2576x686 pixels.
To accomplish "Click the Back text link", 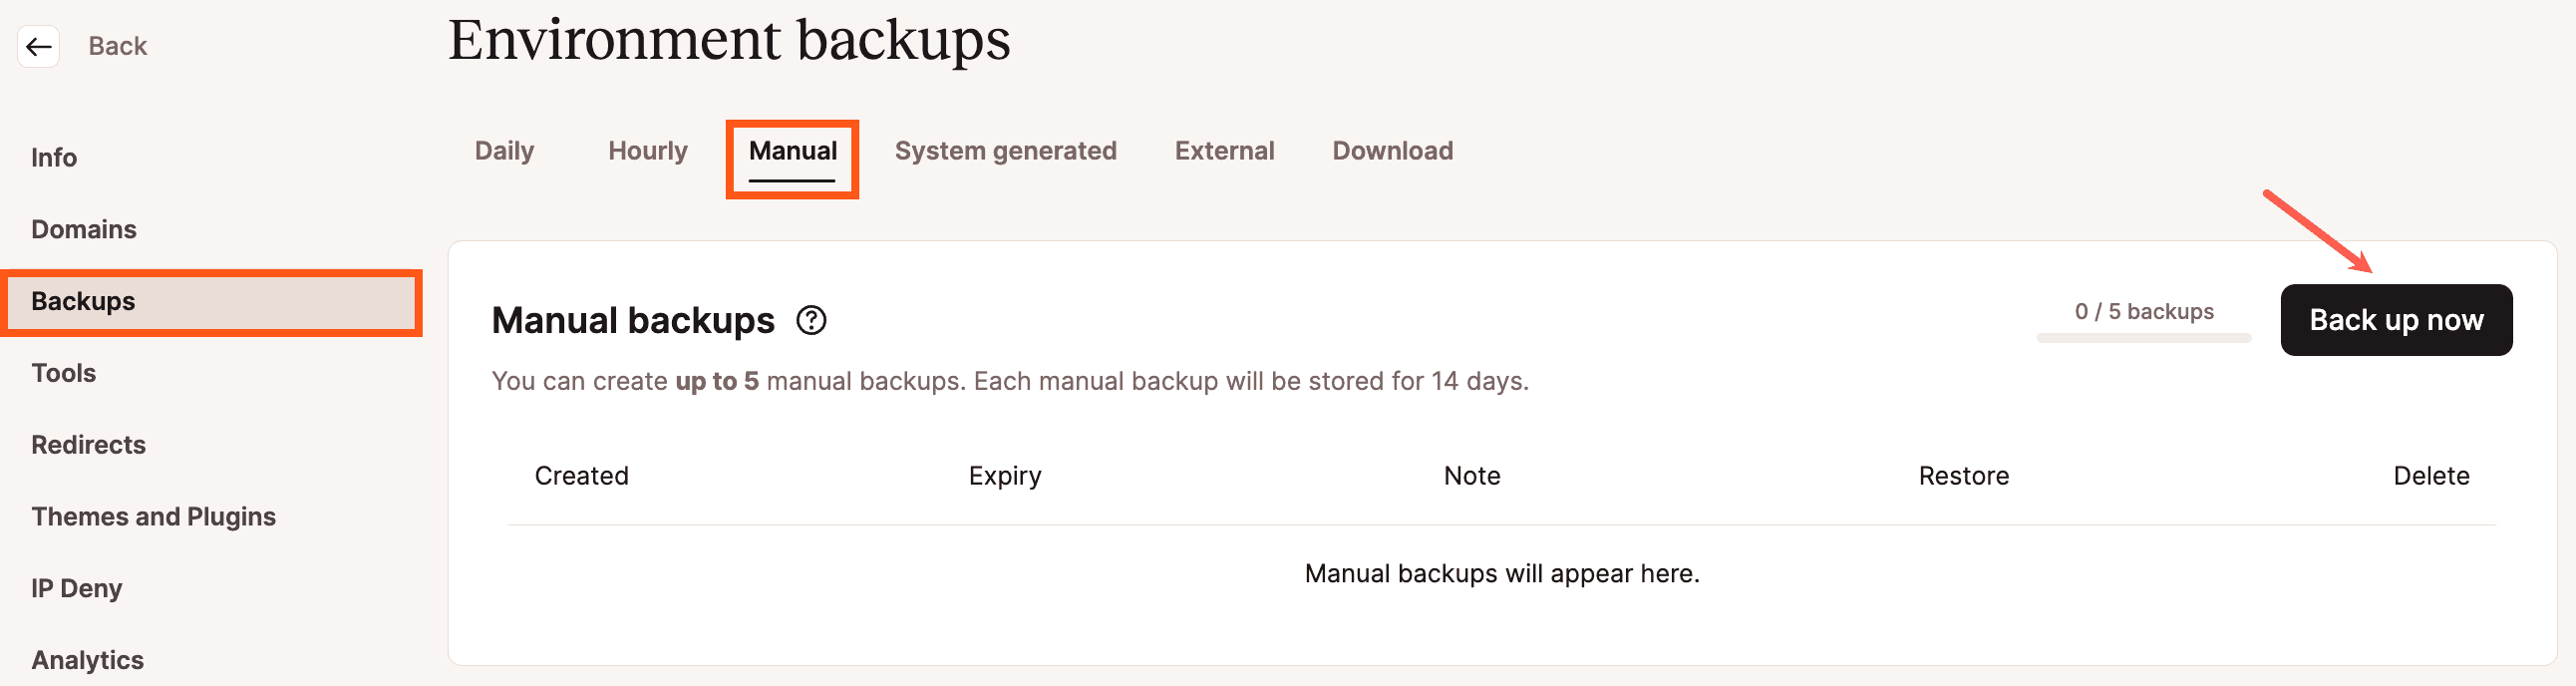I will tap(118, 46).
